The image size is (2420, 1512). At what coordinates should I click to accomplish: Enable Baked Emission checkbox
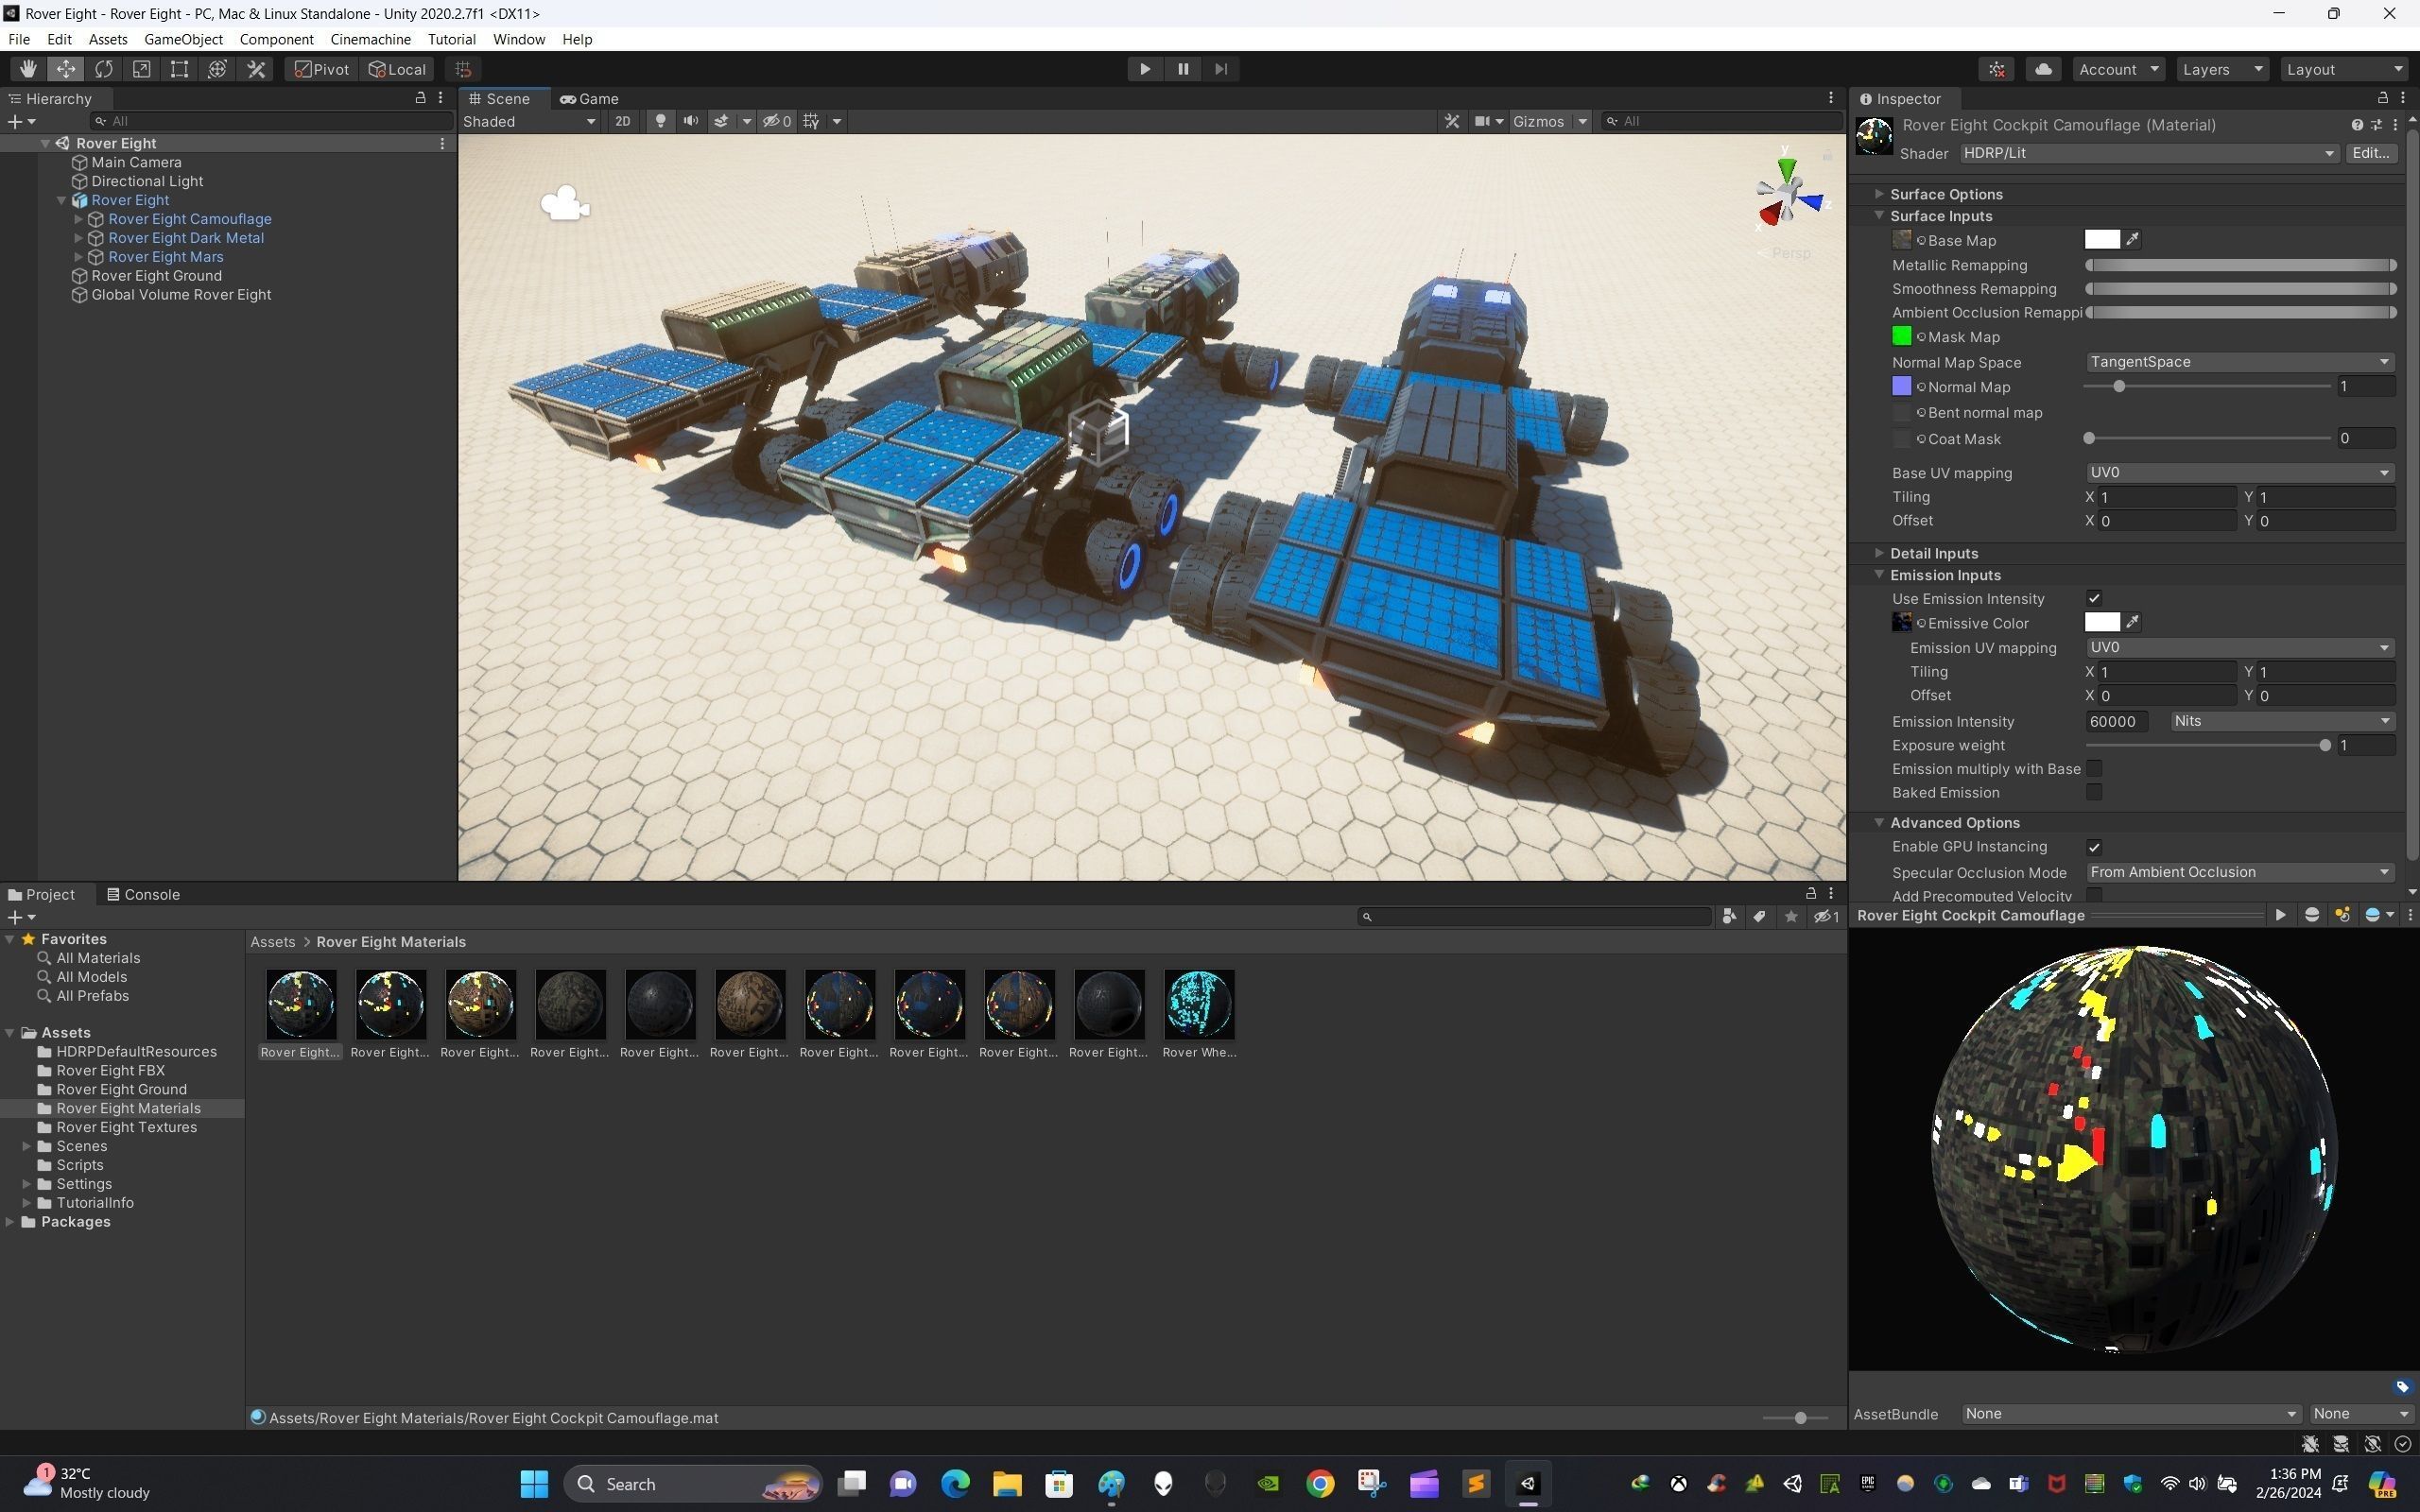pyautogui.click(x=2094, y=793)
